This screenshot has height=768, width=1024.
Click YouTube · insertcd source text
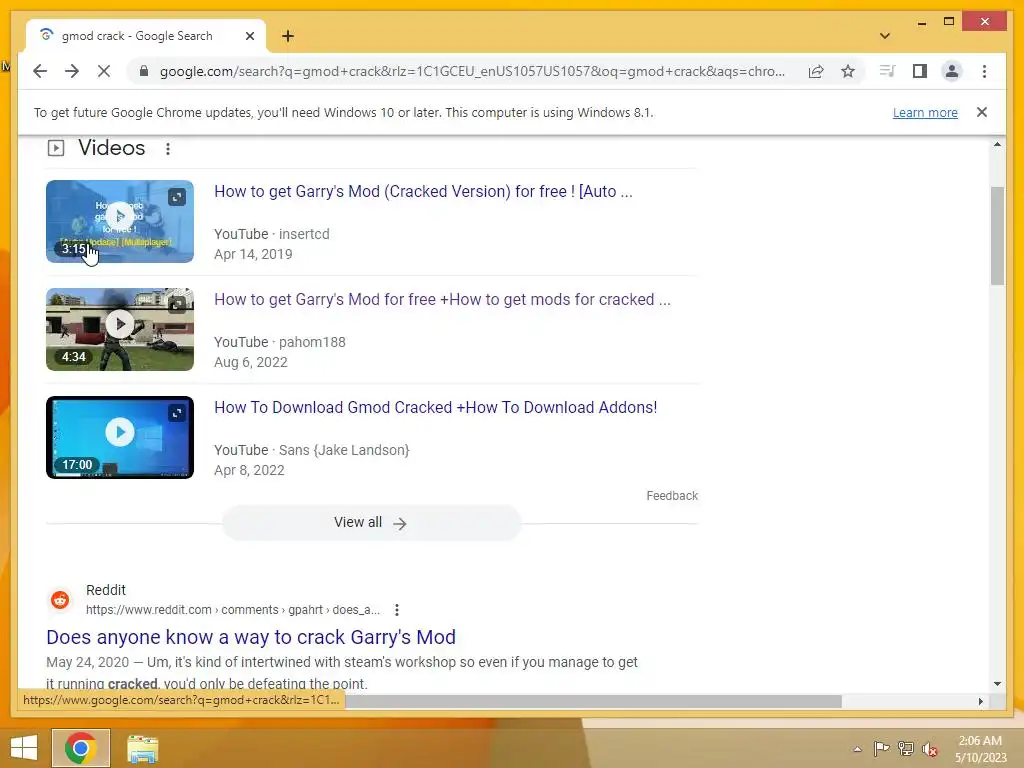pyautogui.click(x=272, y=234)
